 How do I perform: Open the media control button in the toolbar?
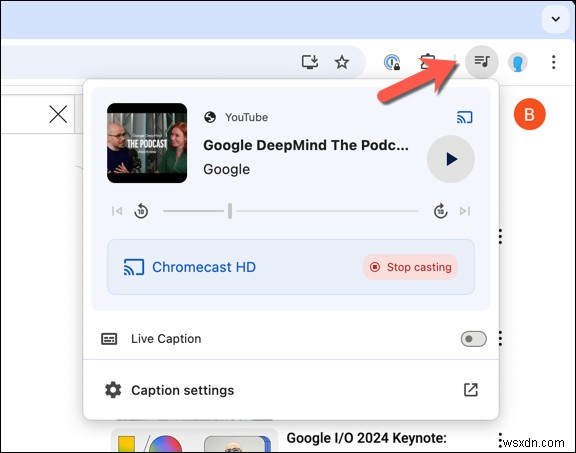pos(482,62)
